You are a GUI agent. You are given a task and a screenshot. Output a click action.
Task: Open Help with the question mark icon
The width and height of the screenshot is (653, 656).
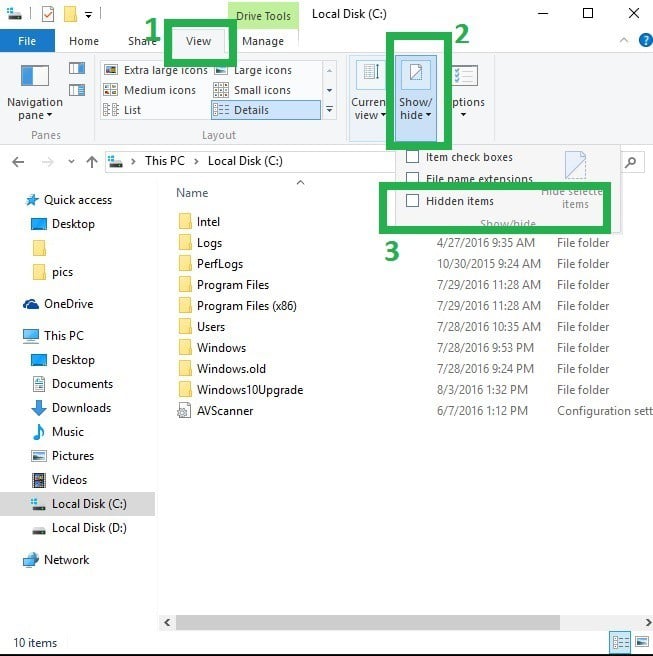click(646, 40)
